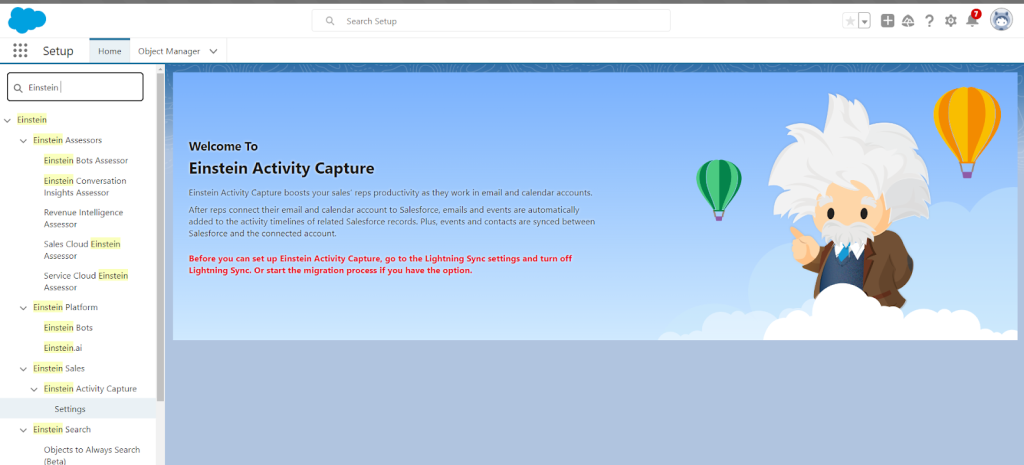
Task: Open the favorites list dropdown arrow
Action: coord(865,21)
